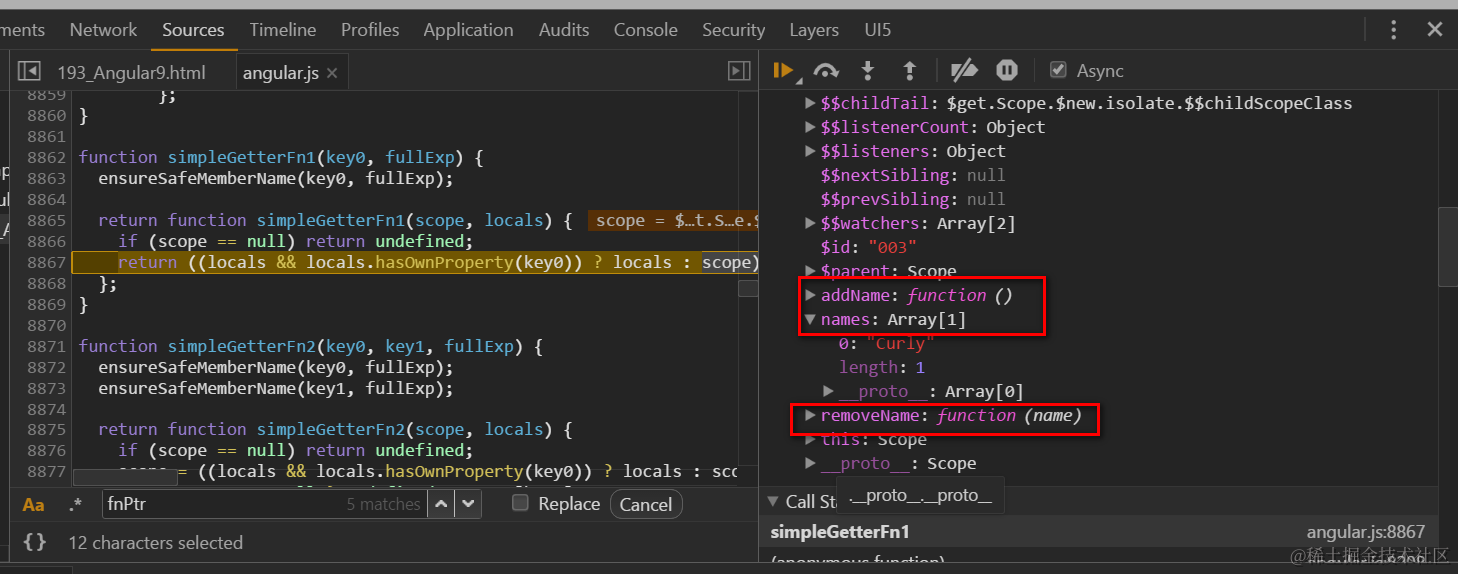Uncheck the Async checkbox
The width and height of the screenshot is (1458, 574).
click(1058, 70)
